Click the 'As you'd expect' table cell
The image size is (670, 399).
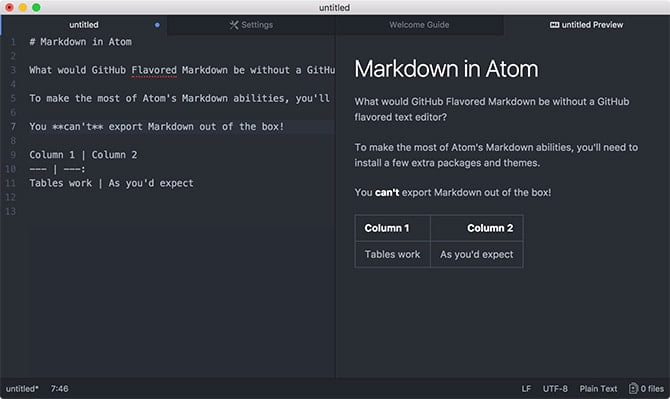point(476,254)
